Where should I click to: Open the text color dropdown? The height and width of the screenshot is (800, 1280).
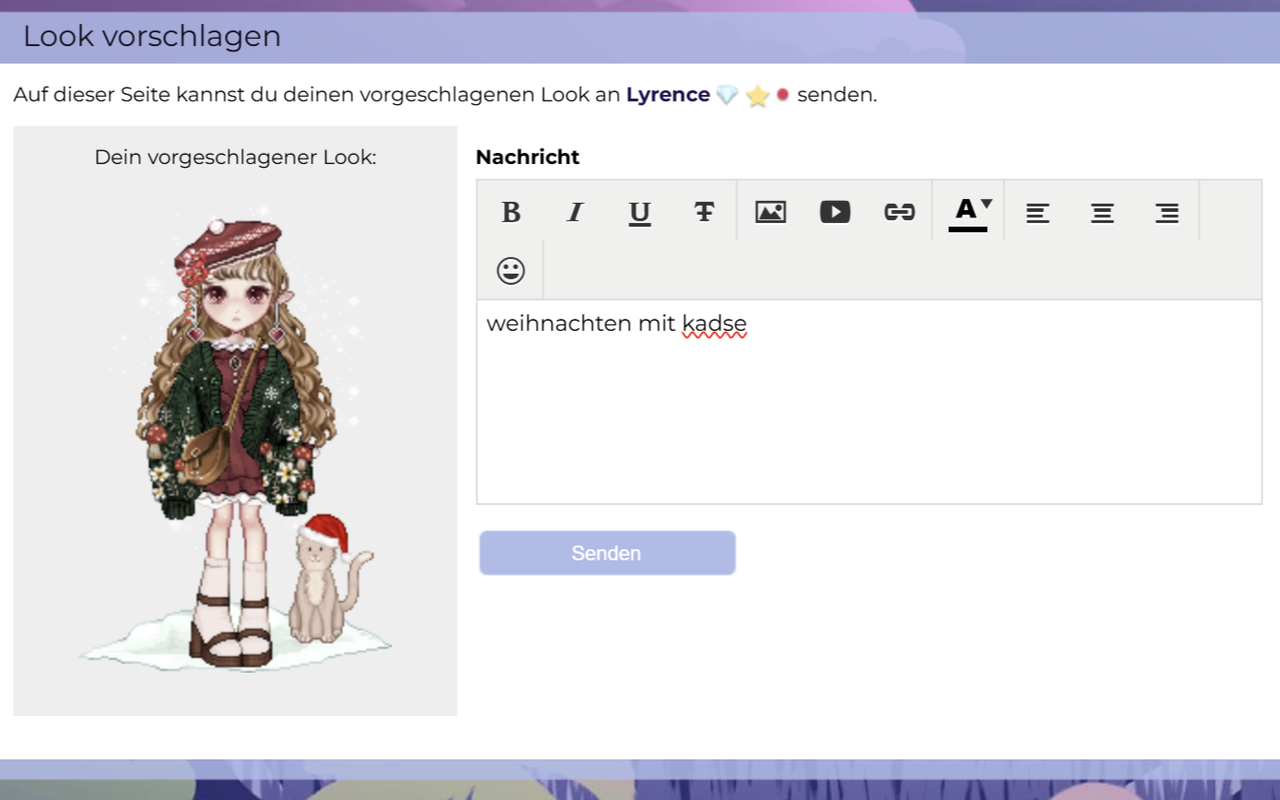[969, 212]
